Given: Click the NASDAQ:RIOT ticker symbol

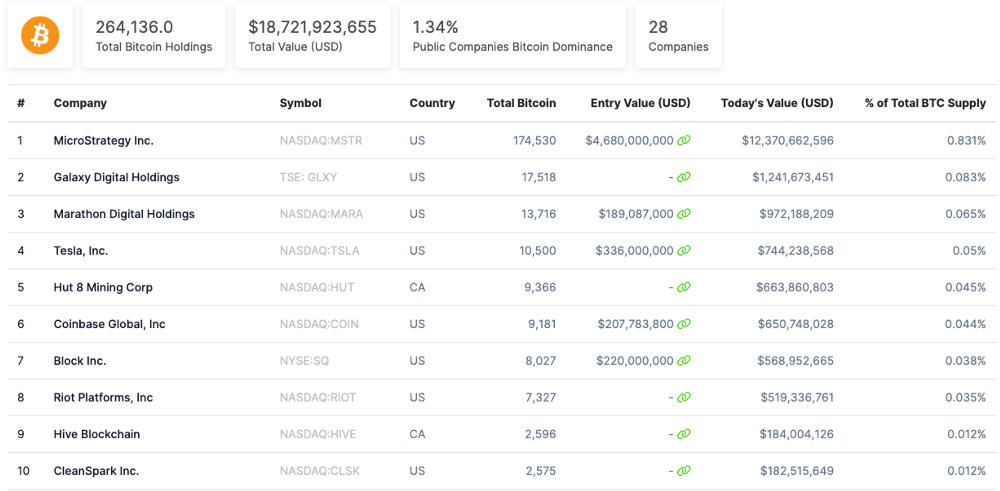Looking at the screenshot, I should (x=318, y=397).
